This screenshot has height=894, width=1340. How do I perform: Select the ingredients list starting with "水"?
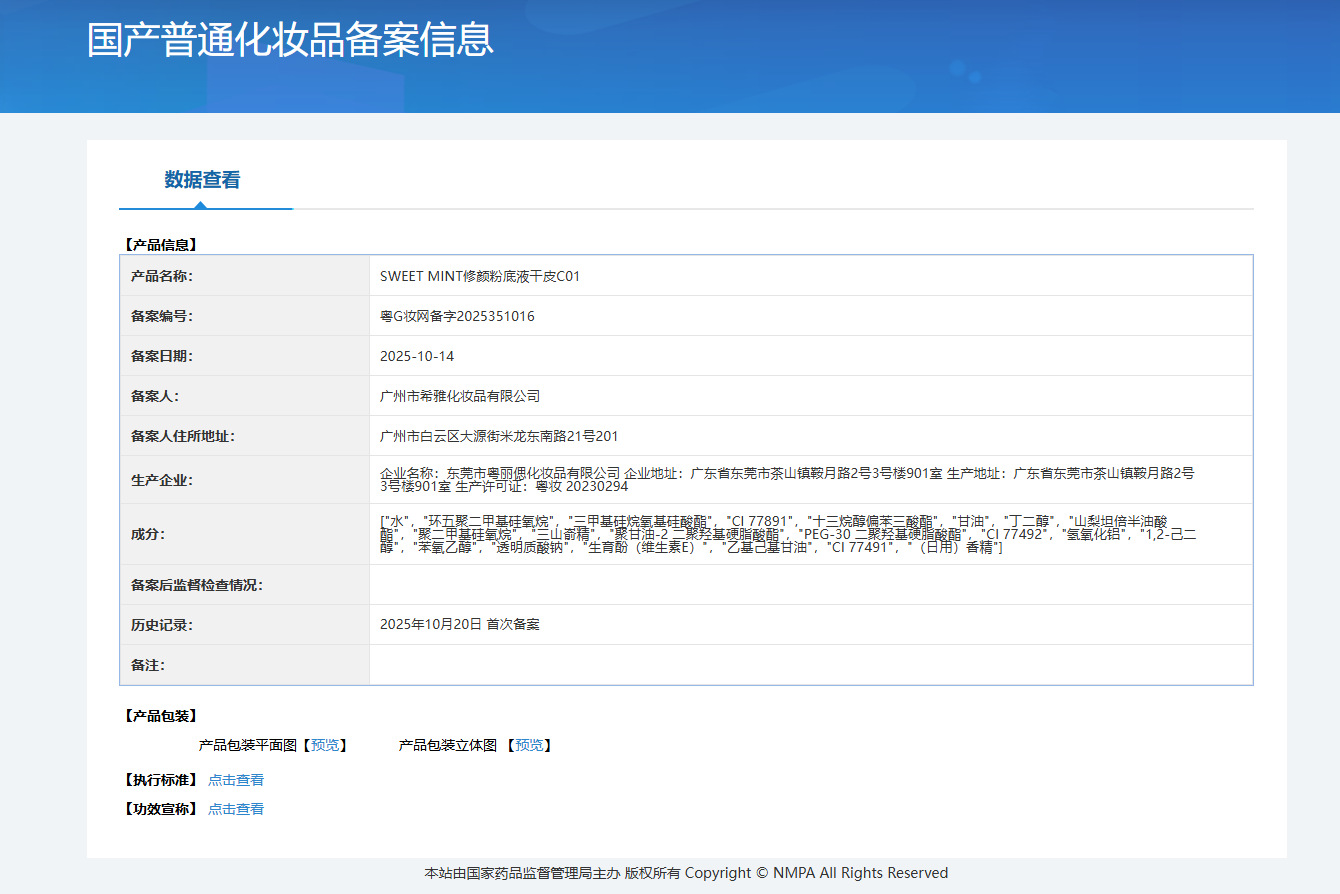tap(788, 535)
